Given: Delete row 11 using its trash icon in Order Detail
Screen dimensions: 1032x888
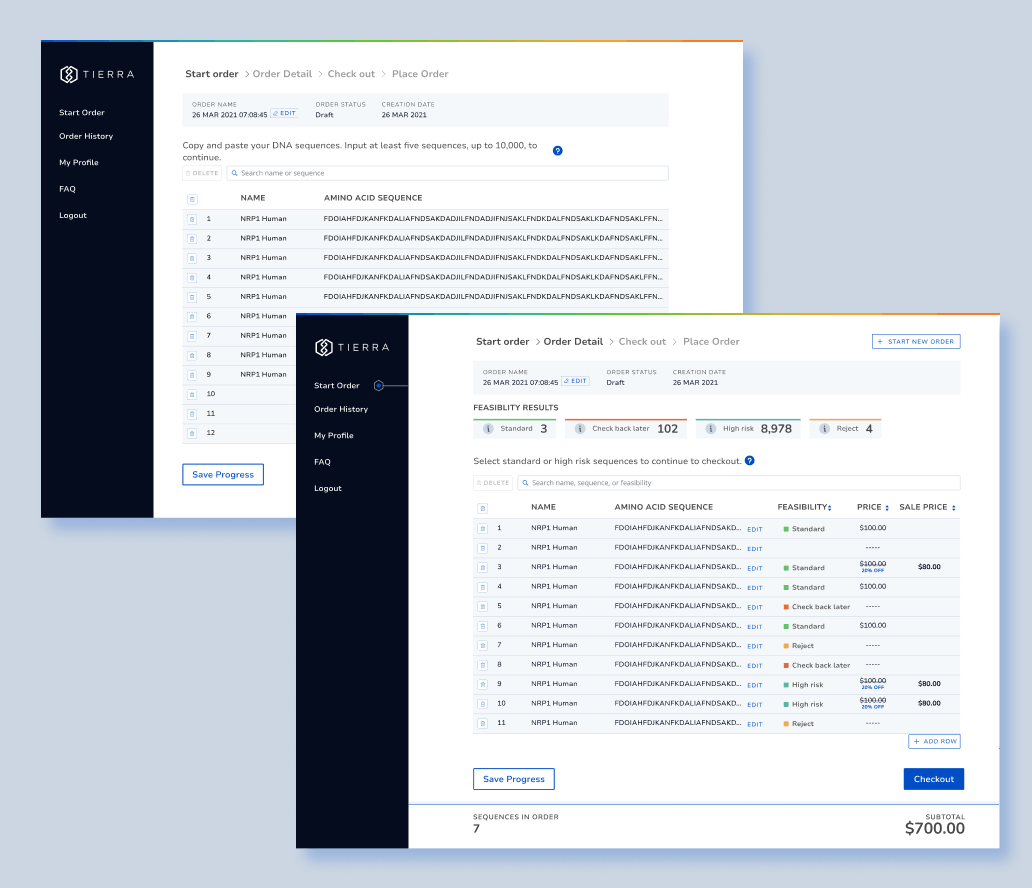Looking at the screenshot, I should [482, 723].
